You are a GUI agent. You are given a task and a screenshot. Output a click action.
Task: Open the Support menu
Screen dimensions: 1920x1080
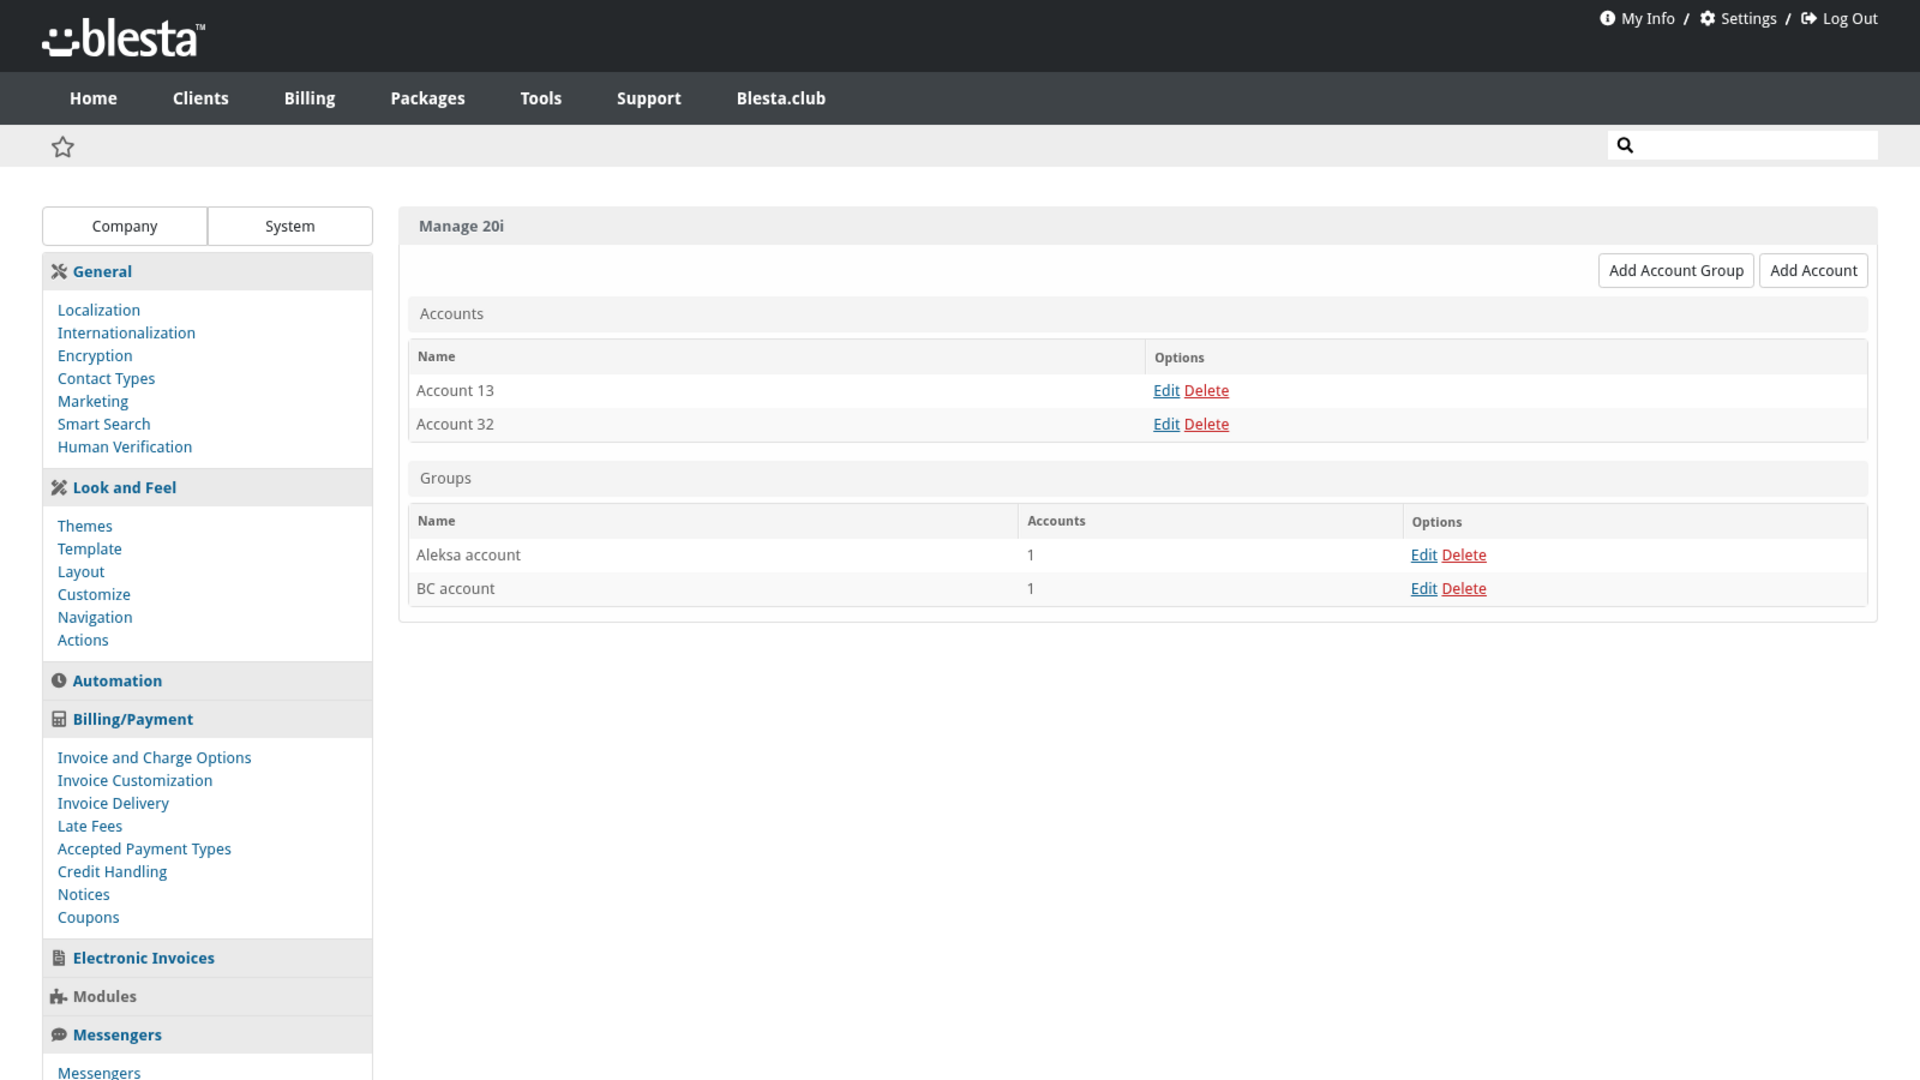pyautogui.click(x=649, y=98)
